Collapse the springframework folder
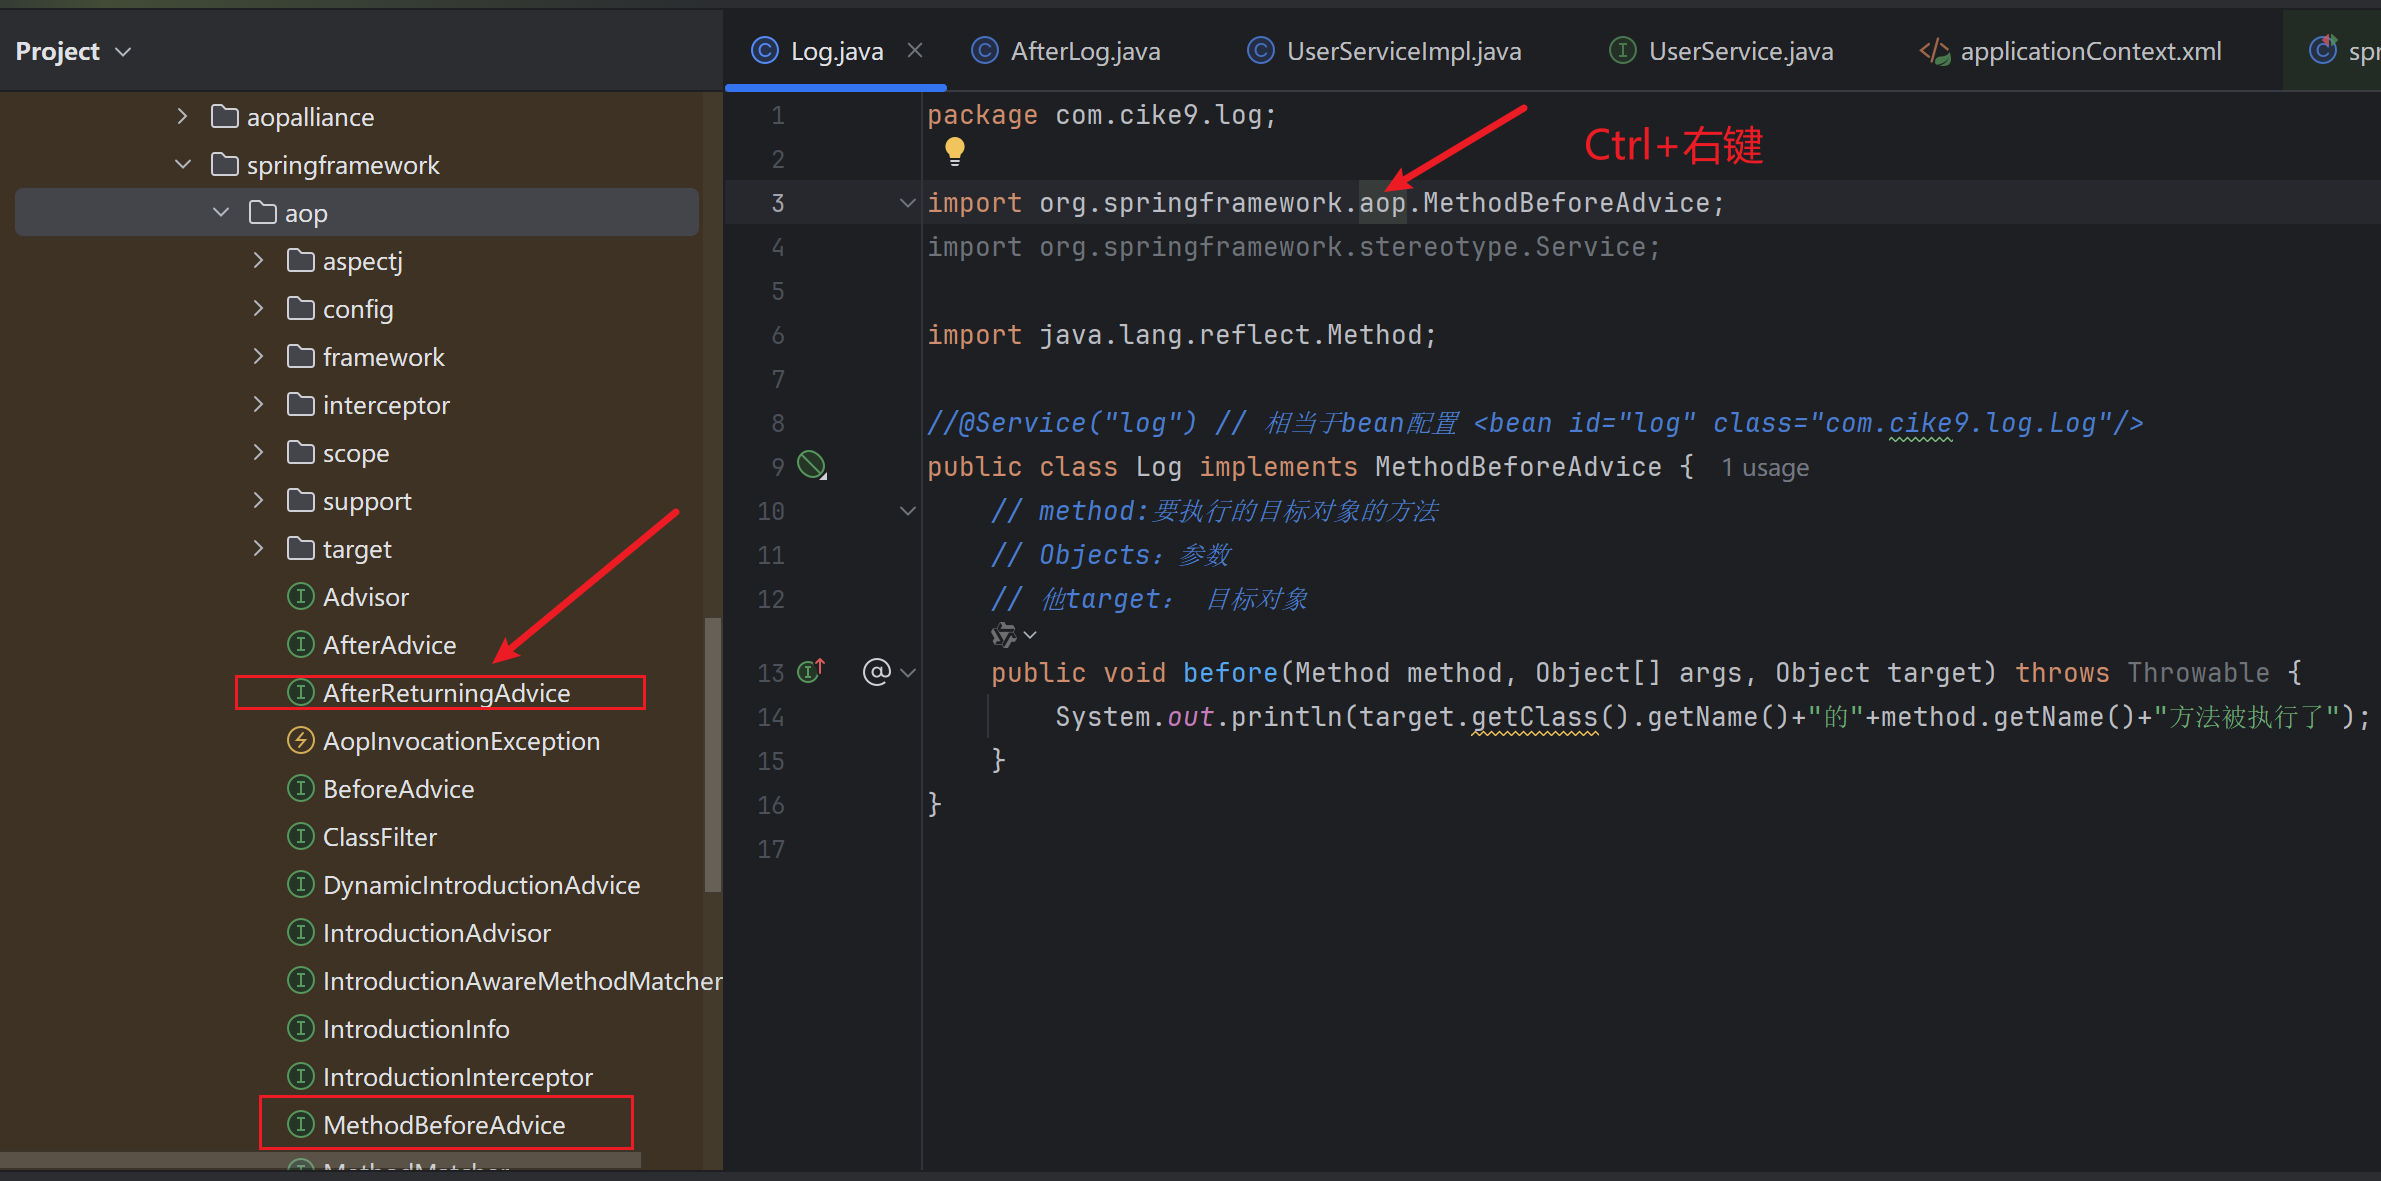 [x=182, y=164]
